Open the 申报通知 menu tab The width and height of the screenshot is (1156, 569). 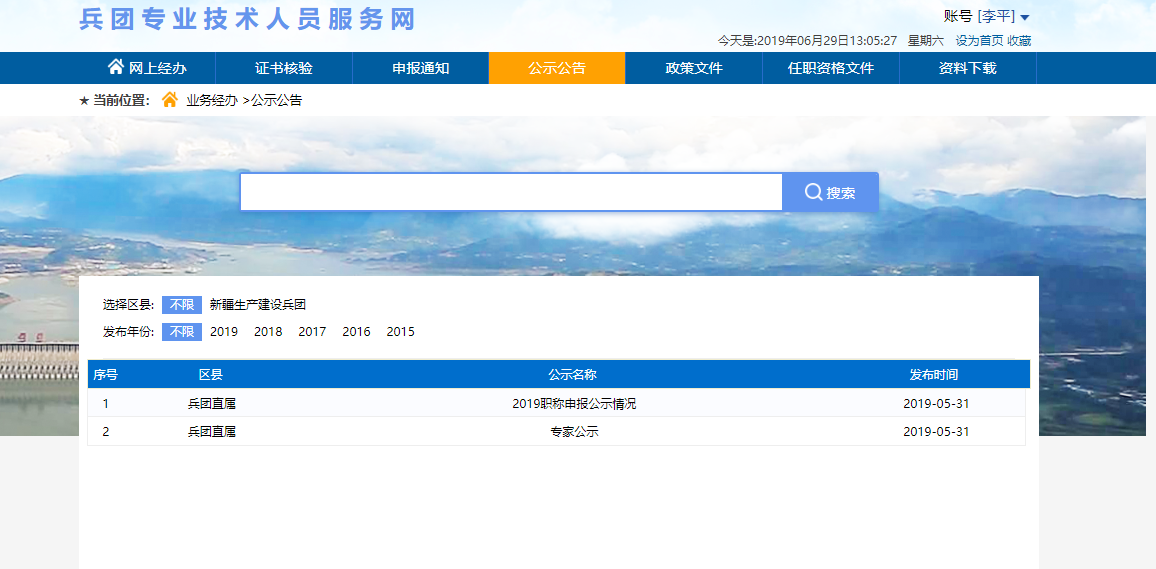420,68
